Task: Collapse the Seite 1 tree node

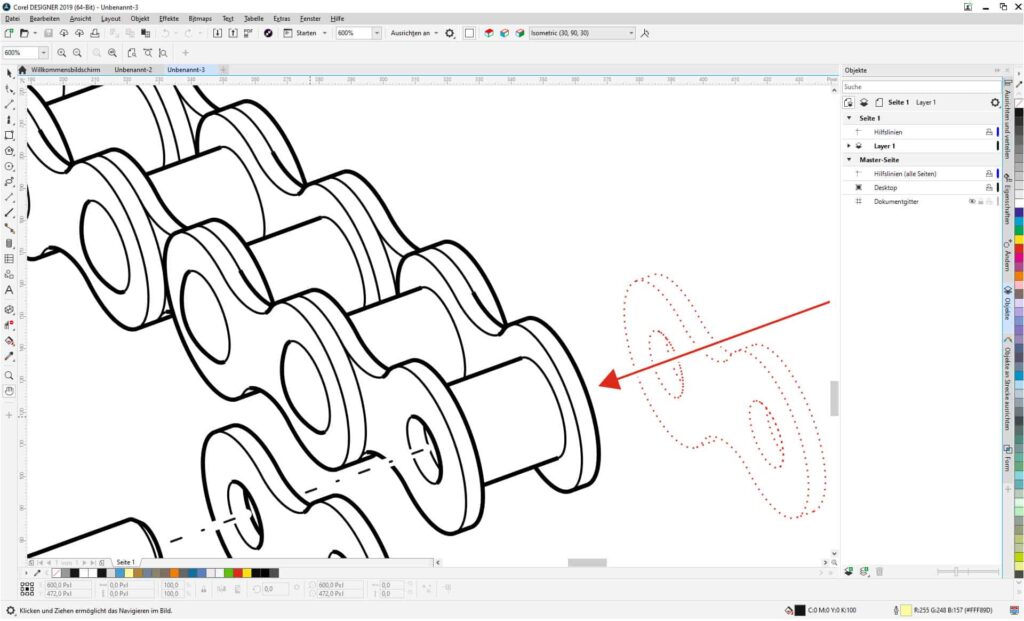Action: click(x=849, y=118)
